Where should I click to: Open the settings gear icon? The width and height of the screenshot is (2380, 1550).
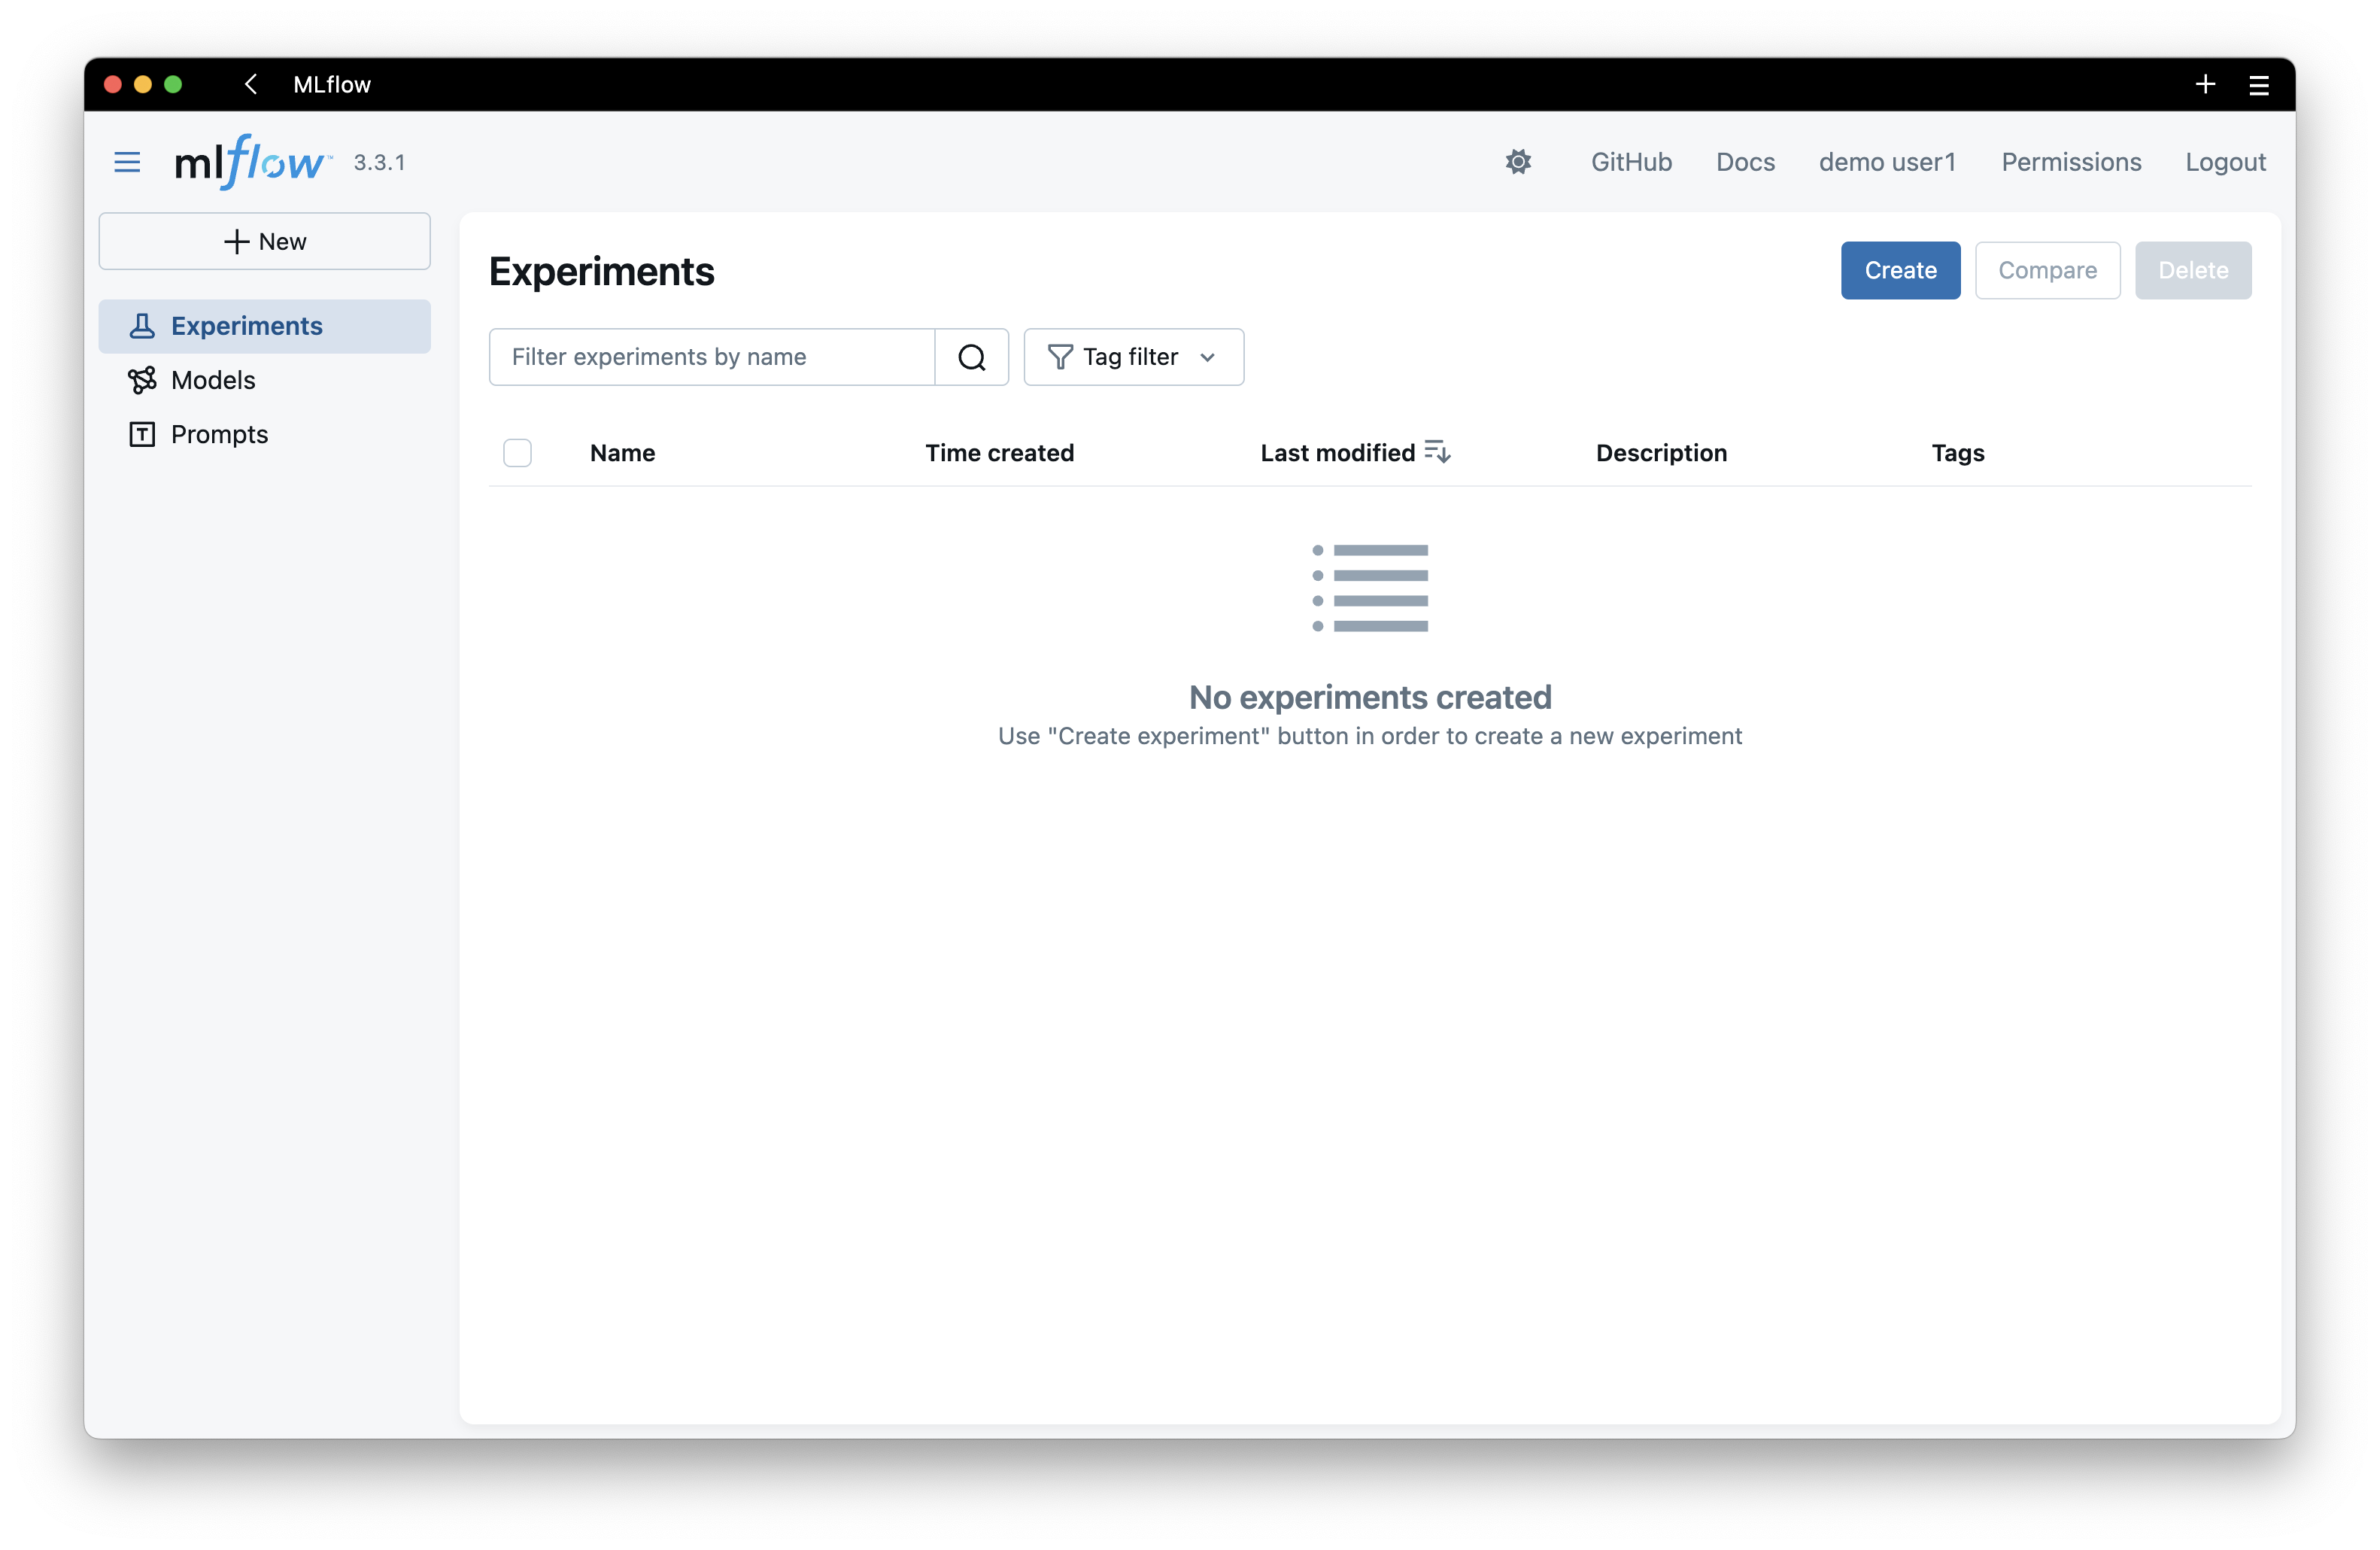click(1518, 161)
